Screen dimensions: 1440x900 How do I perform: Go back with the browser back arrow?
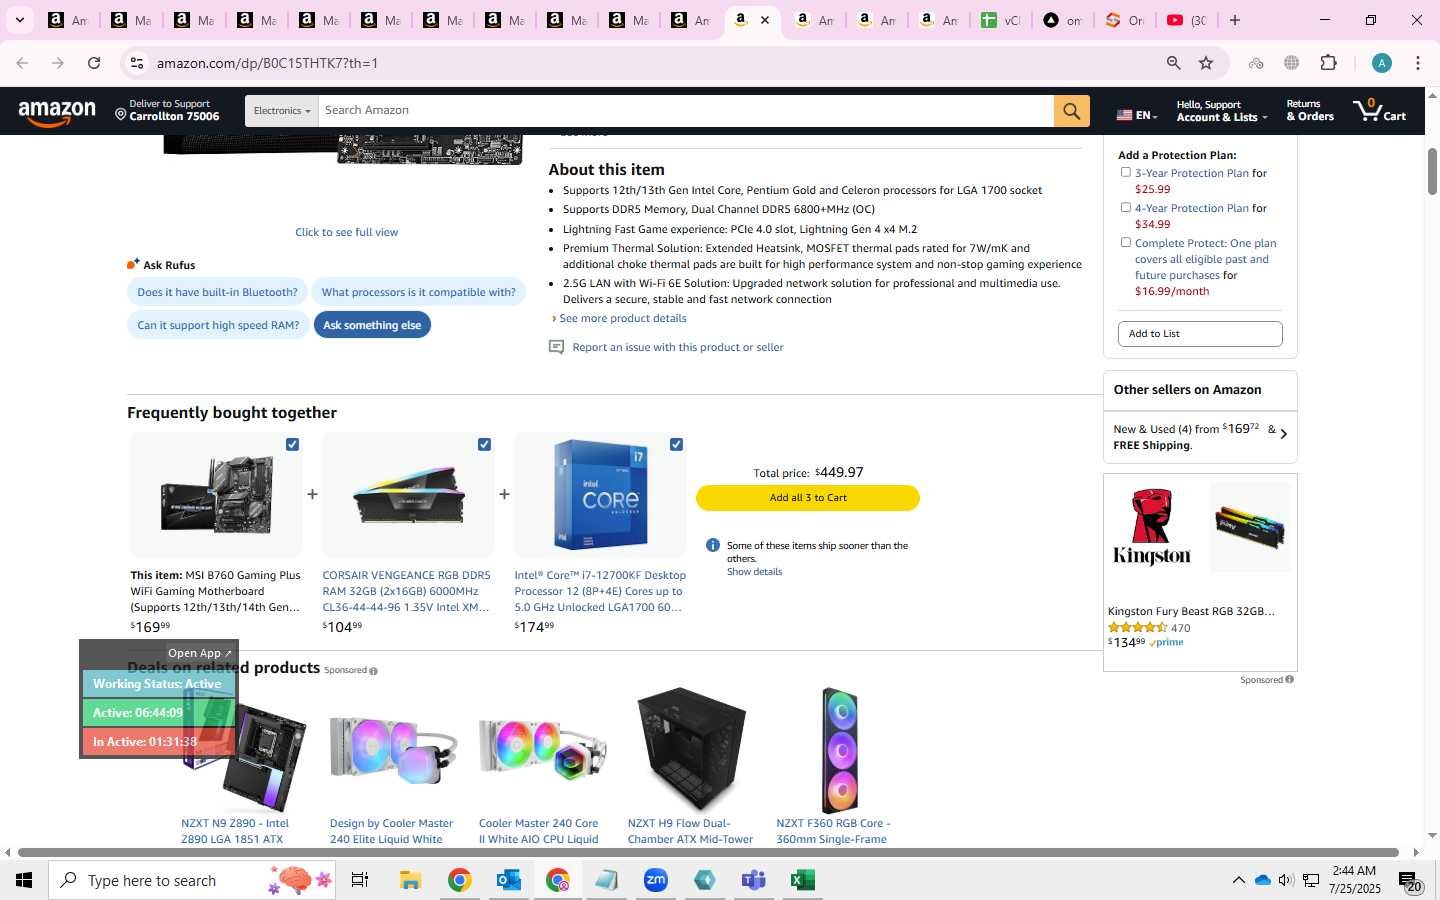(22, 63)
